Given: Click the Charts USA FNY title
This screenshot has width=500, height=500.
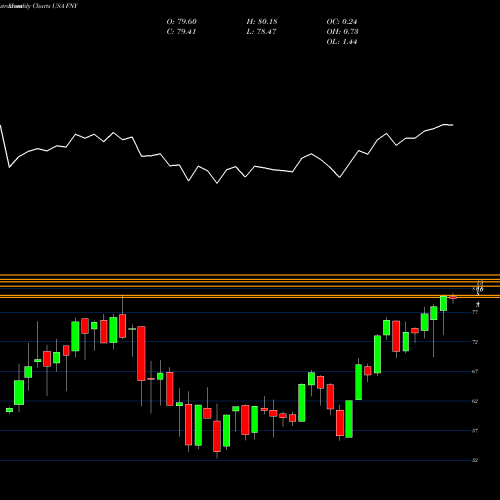Looking at the screenshot, I should (55, 6).
